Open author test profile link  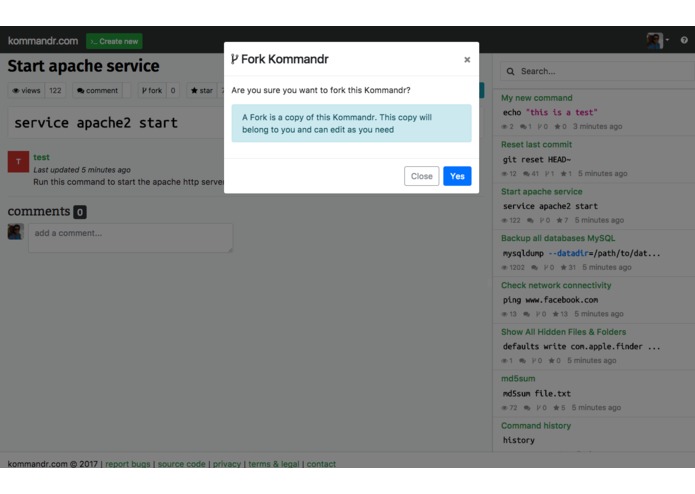tap(41, 157)
